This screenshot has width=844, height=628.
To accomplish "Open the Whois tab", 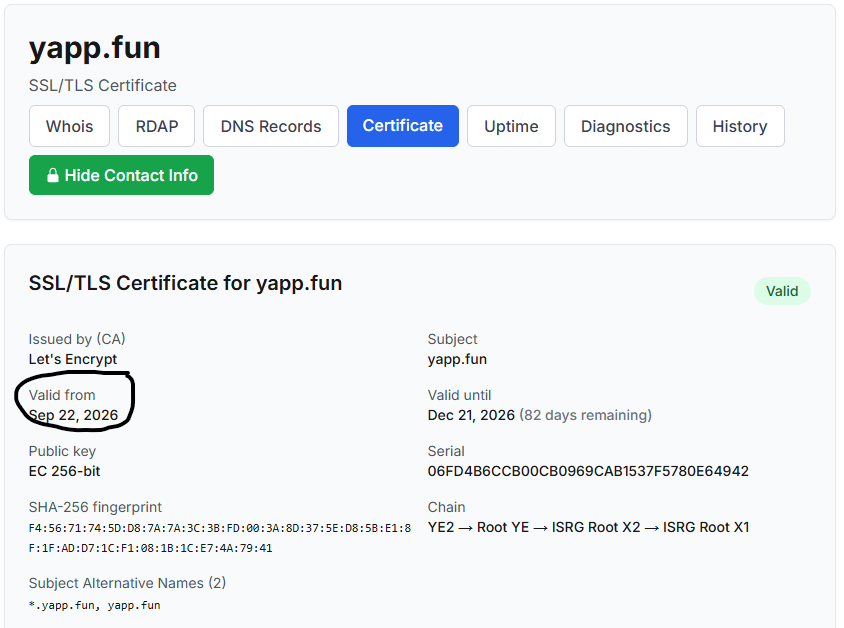I will point(69,126).
